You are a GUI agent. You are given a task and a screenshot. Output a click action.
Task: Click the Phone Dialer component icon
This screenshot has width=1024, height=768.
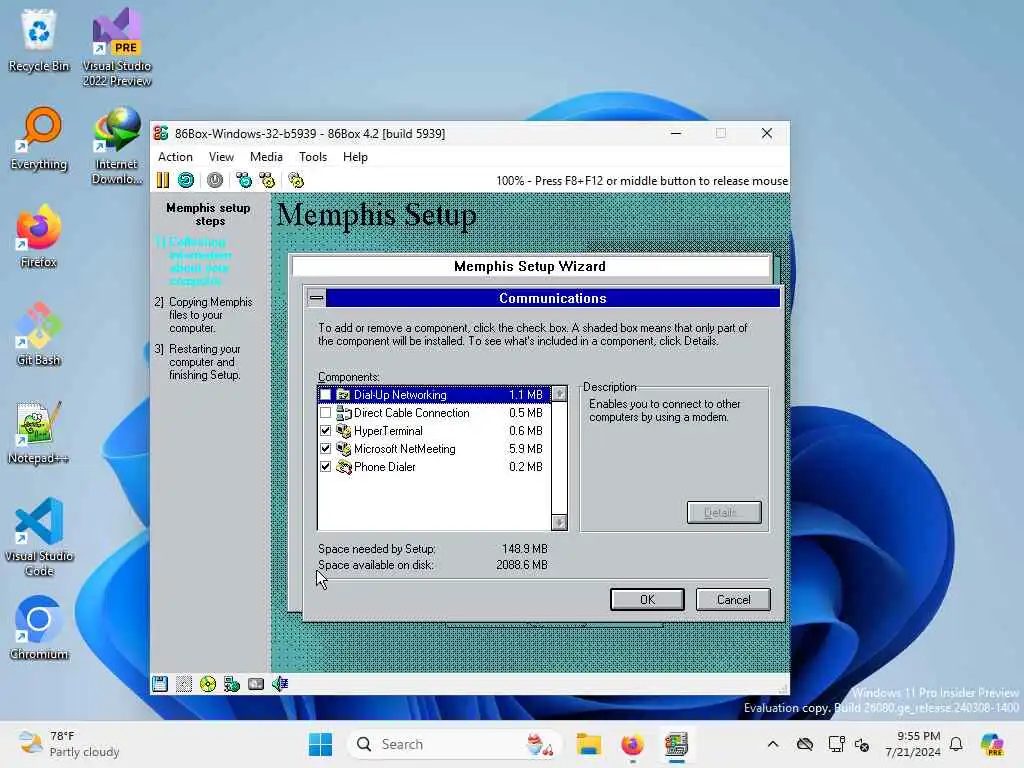point(344,467)
